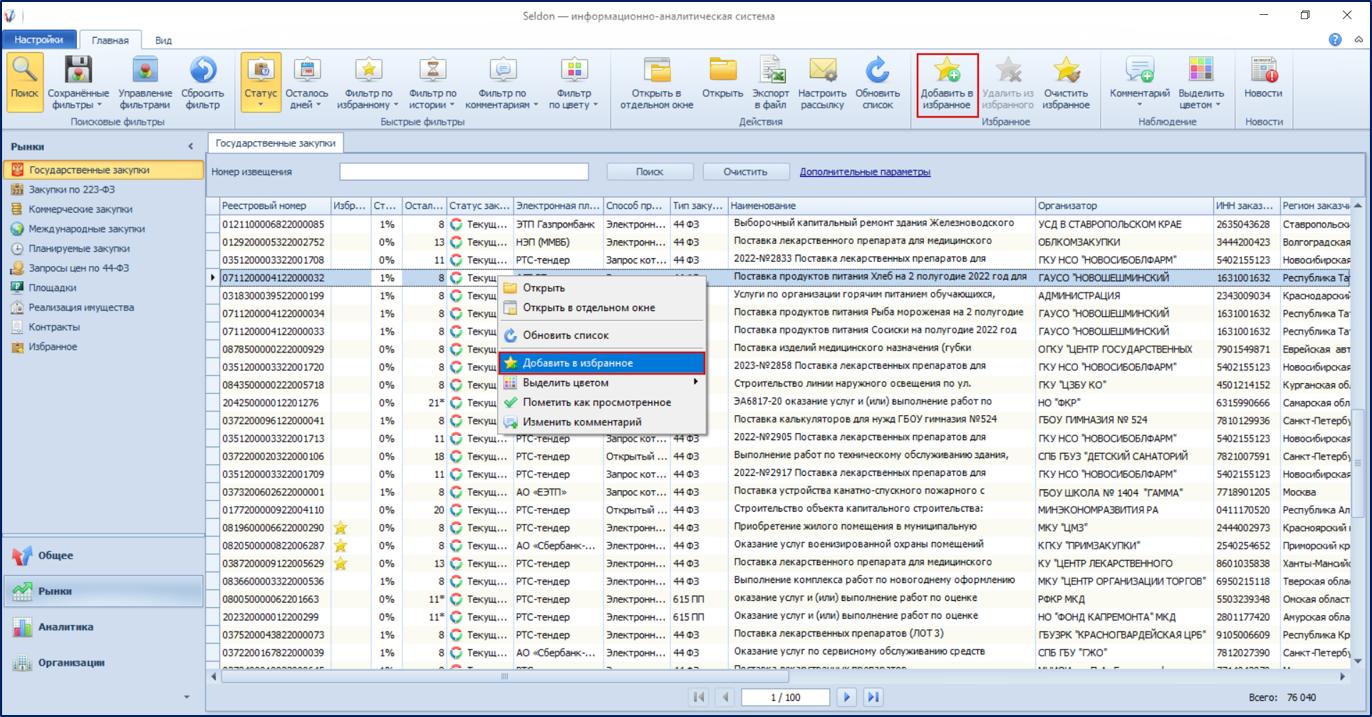1372x717 pixels.
Task: Open Сохранённые фильтры in the ribbon
Action: (x=79, y=83)
